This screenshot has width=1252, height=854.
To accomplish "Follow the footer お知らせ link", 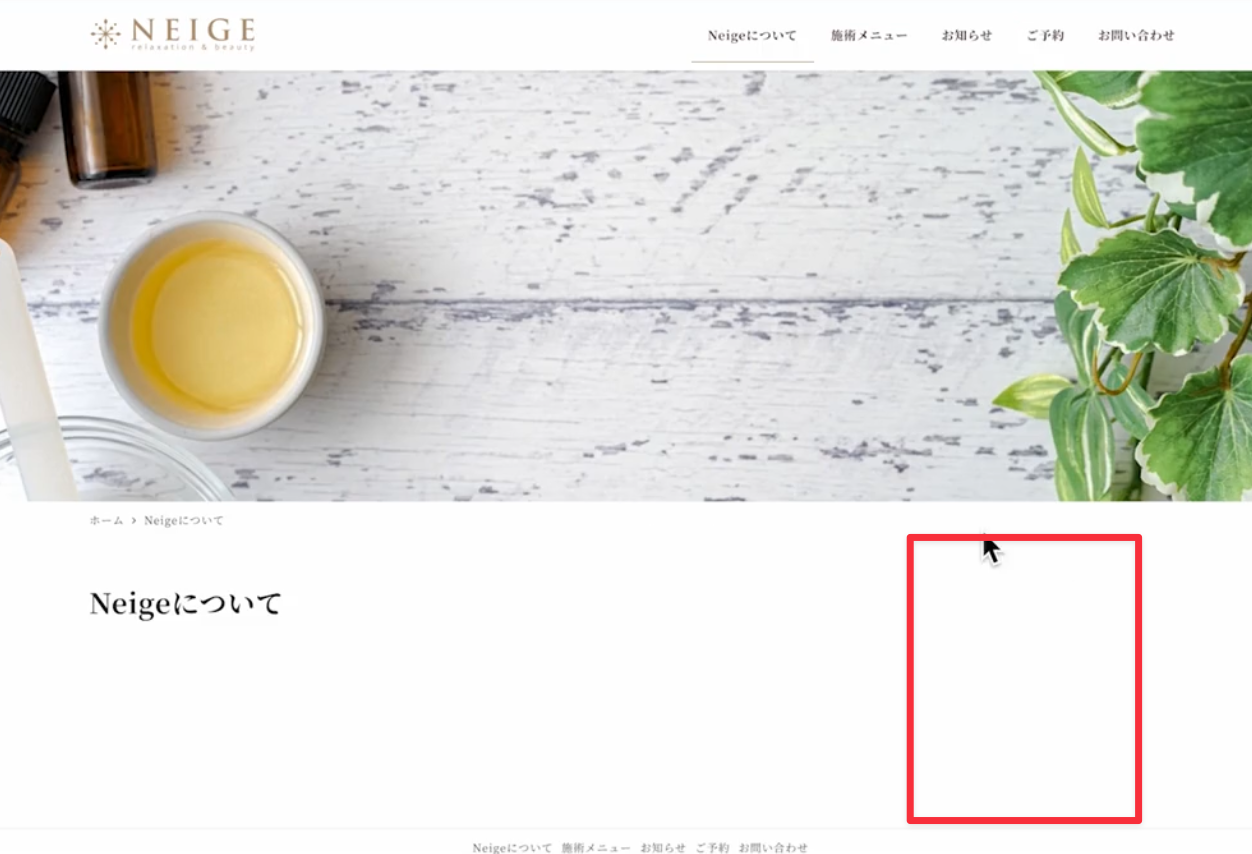I will (x=663, y=847).
